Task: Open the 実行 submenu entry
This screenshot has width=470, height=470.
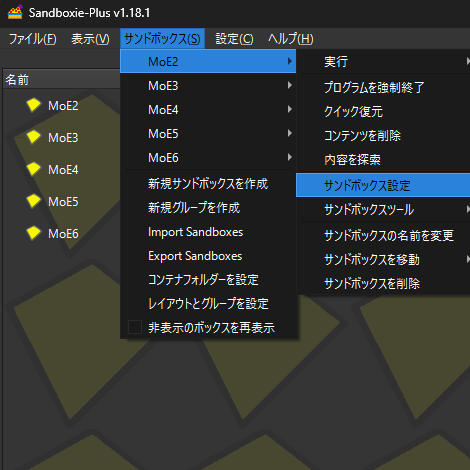Action: click(383, 62)
